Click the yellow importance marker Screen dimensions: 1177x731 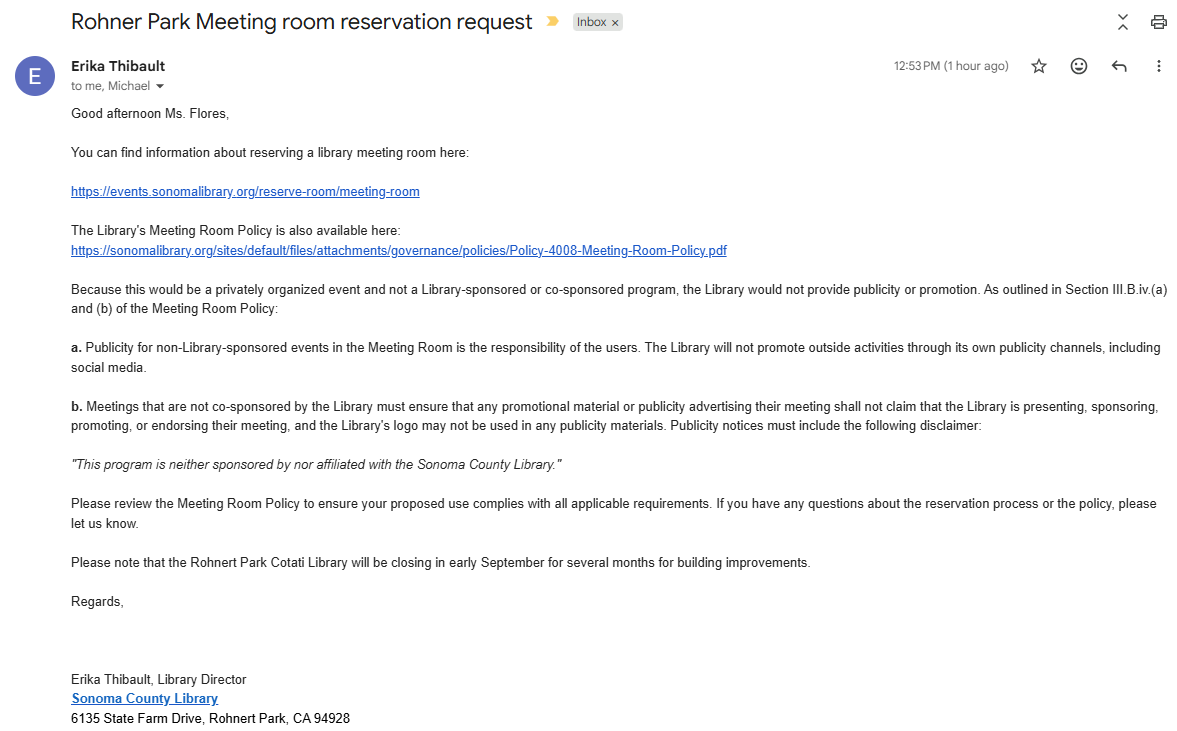[x=552, y=21]
